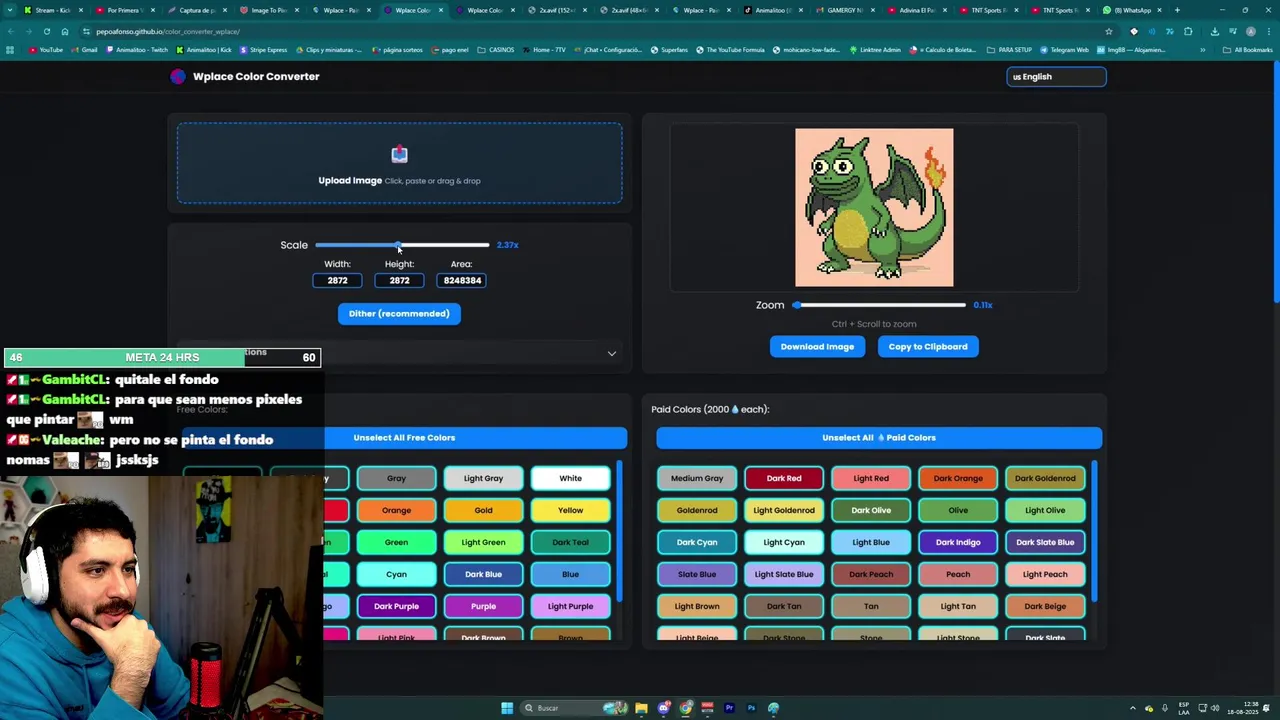Image resolution: width=1280 pixels, height=720 pixels.
Task: Open the PARA SETUP bookmark folder
Action: (x=1009, y=49)
